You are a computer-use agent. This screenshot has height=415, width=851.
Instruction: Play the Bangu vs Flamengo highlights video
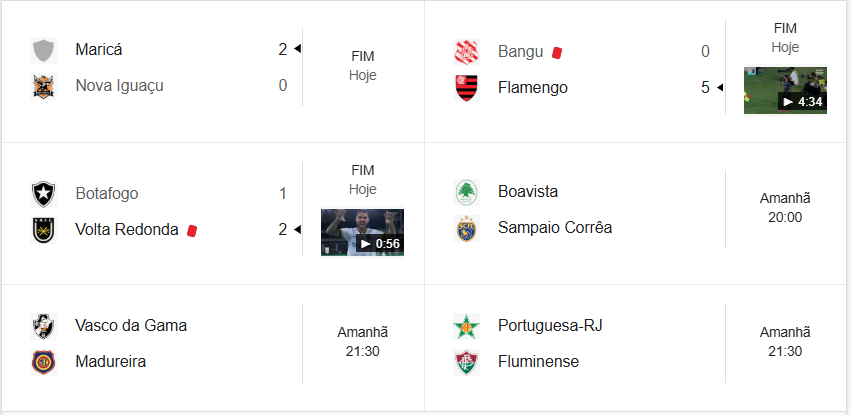click(785, 90)
